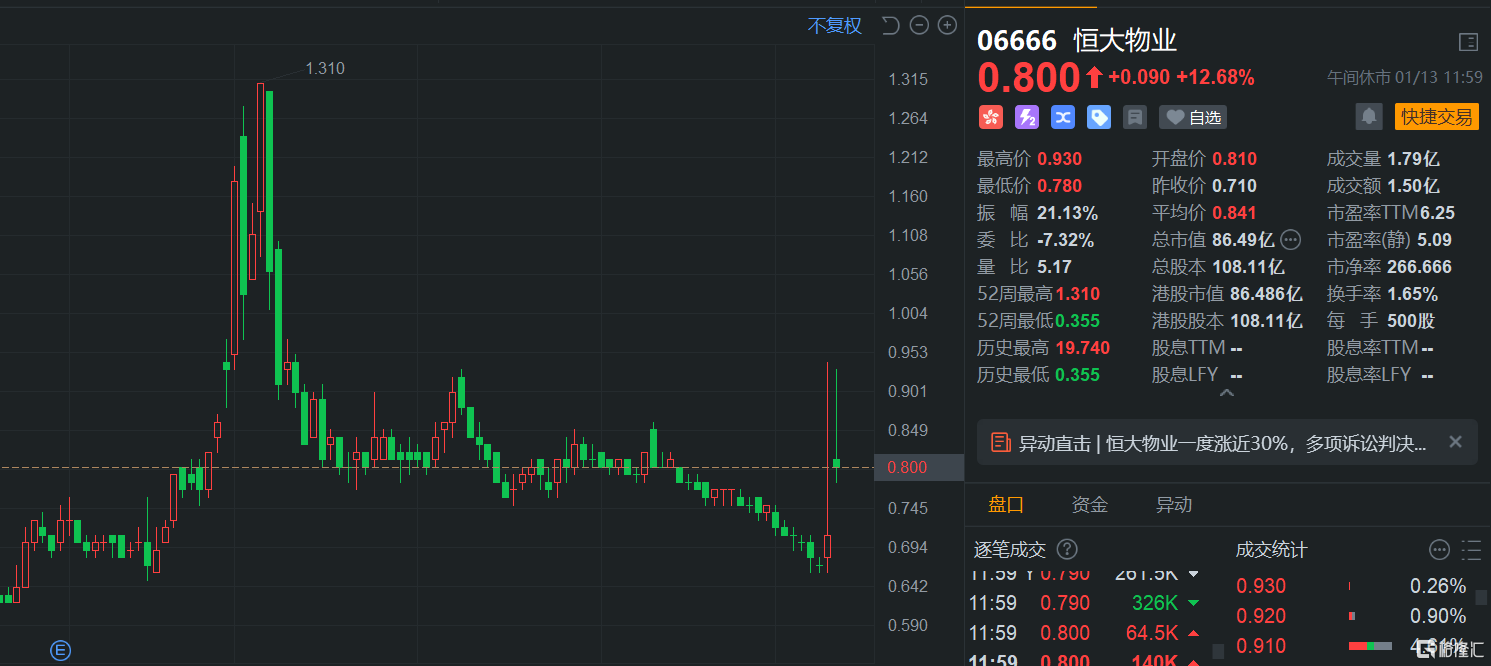The image size is (1491, 666).
Task: Click the 量比 value 5.17
Action: [1054, 267]
